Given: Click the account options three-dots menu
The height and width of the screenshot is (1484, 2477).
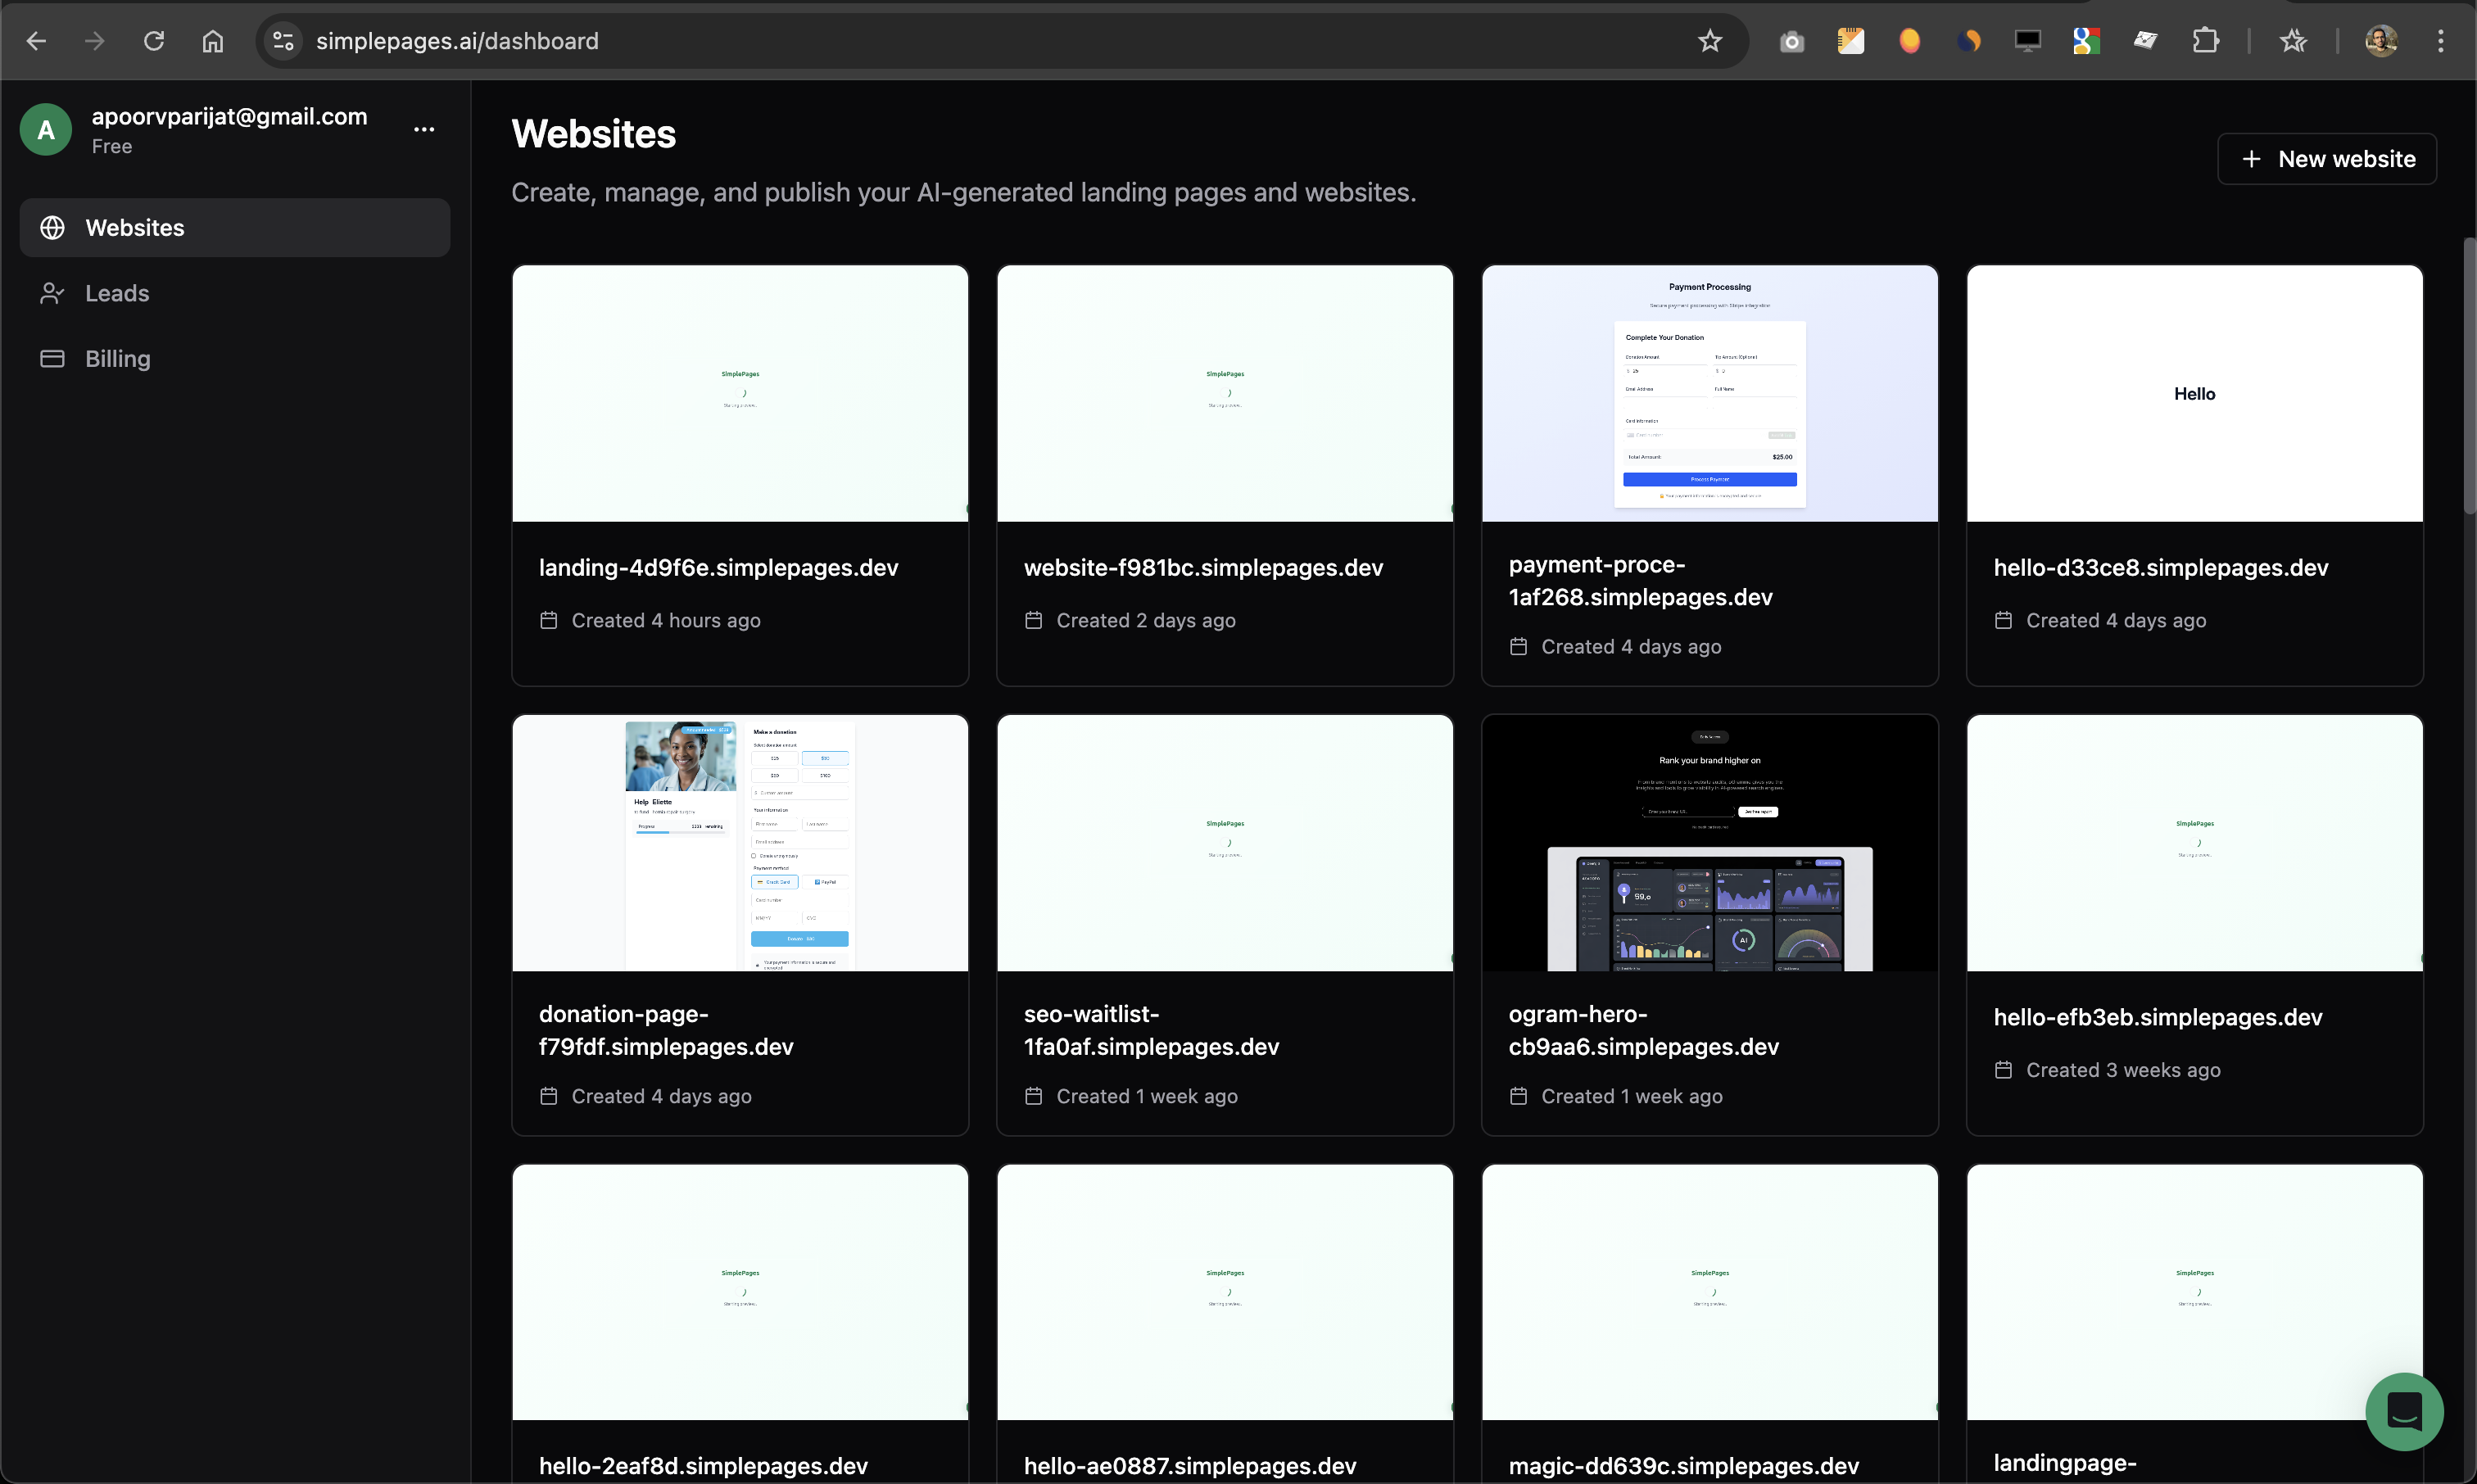Looking at the screenshot, I should pyautogui.click(x=424, y=130).
